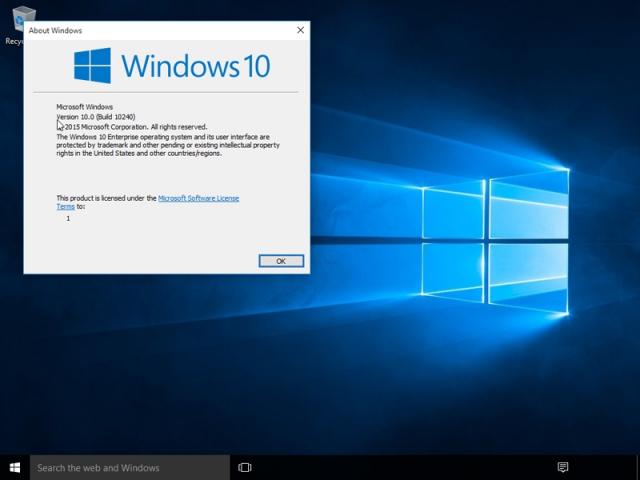Screen dimensions: 640x480
Task: Close the About Windows dialog with X
Action: click(x=300, y=31)
